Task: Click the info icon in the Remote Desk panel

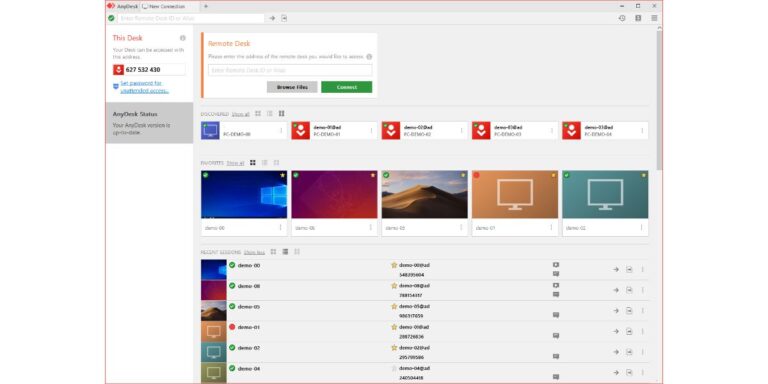Action: pyautogui.click(x=369, y=57)
